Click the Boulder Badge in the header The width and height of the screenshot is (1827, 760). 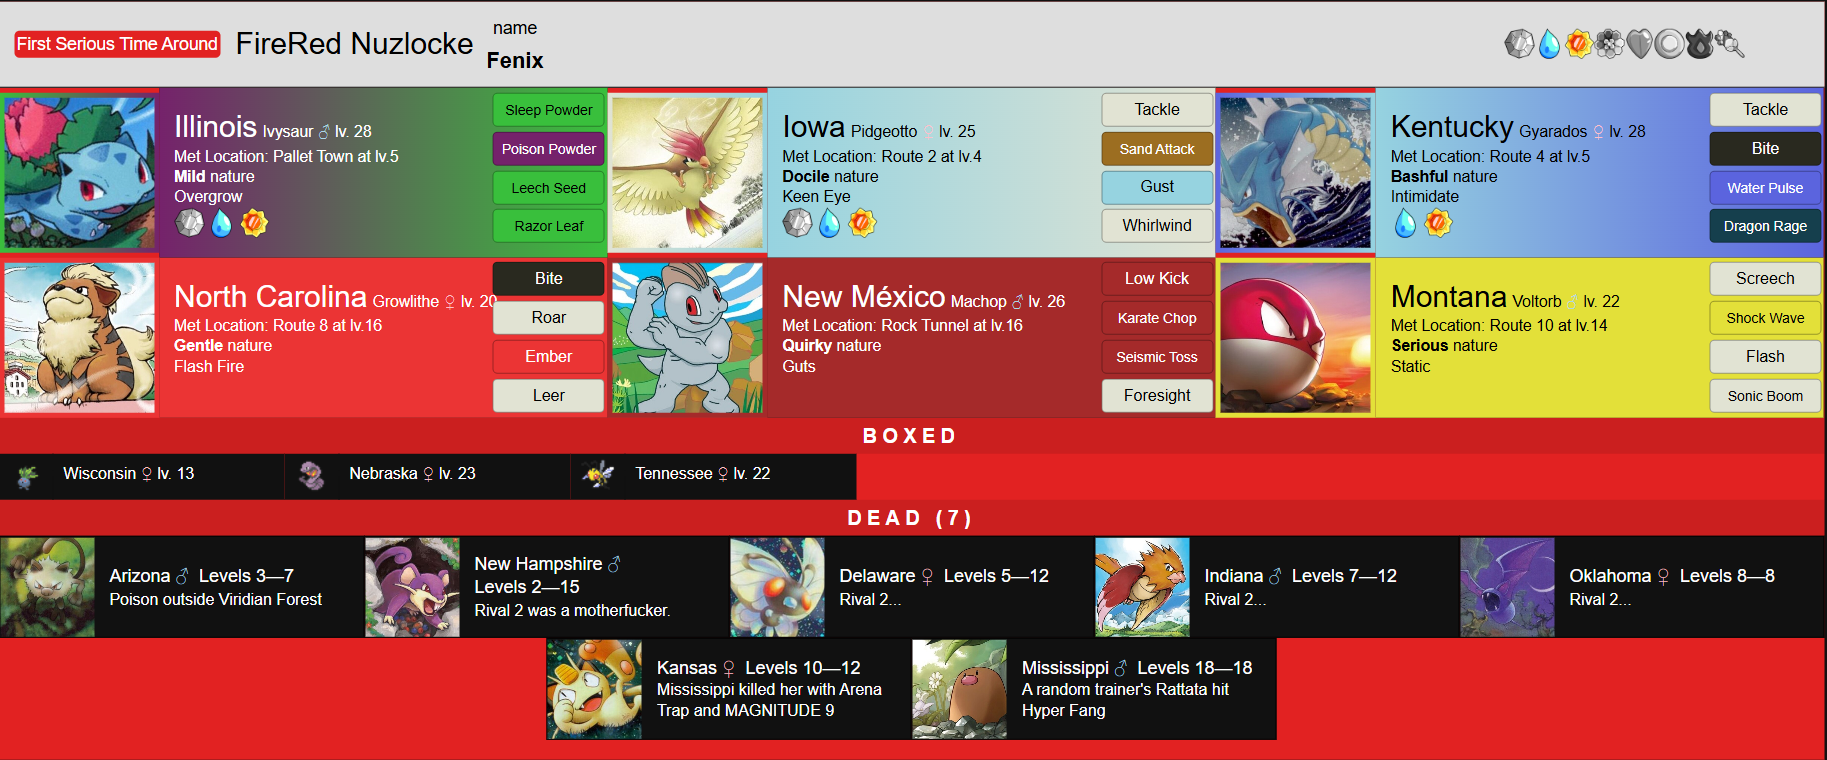(x=1519, y=44)
